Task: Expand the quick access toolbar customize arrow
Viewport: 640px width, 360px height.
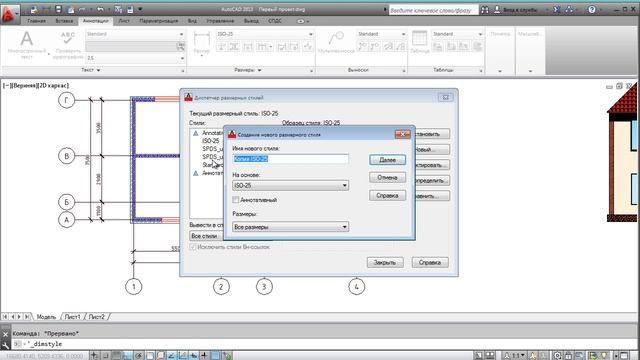Action: (x=140, y=9)
